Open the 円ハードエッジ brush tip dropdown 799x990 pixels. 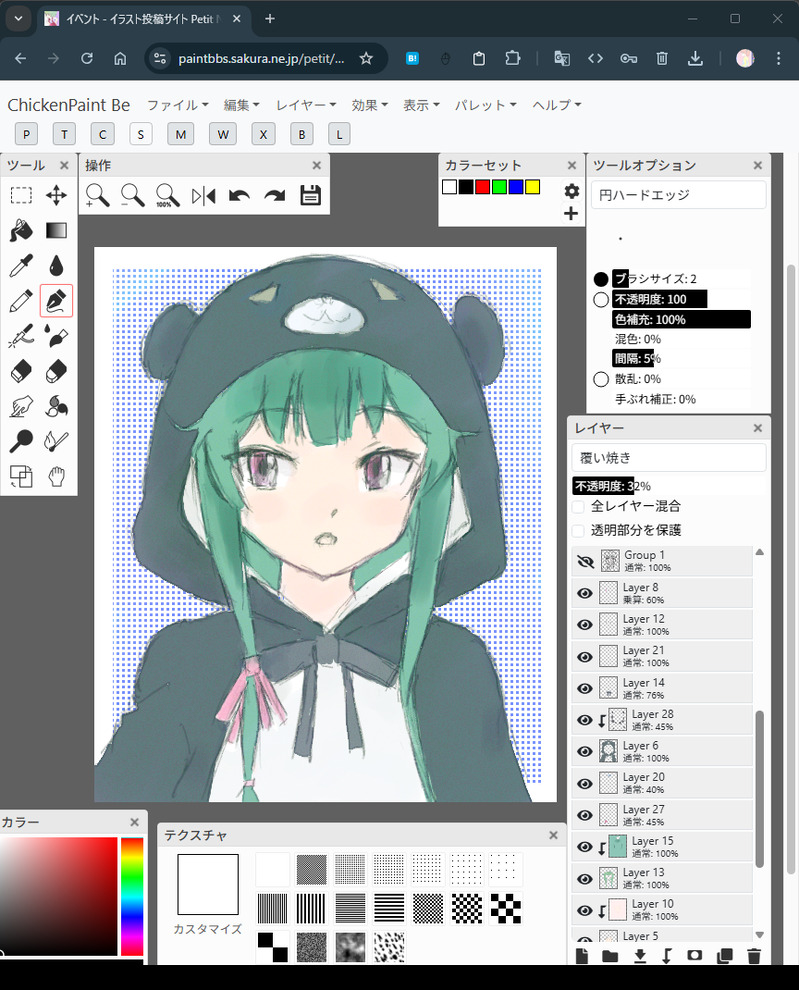tap(677, 195)
